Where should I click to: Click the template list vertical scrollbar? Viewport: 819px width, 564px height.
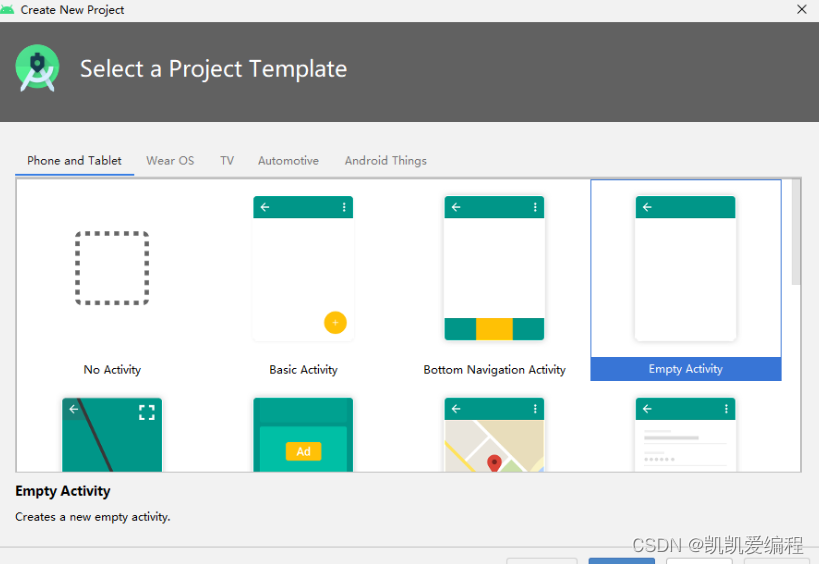pyautogui.click(x=796, y=232)
